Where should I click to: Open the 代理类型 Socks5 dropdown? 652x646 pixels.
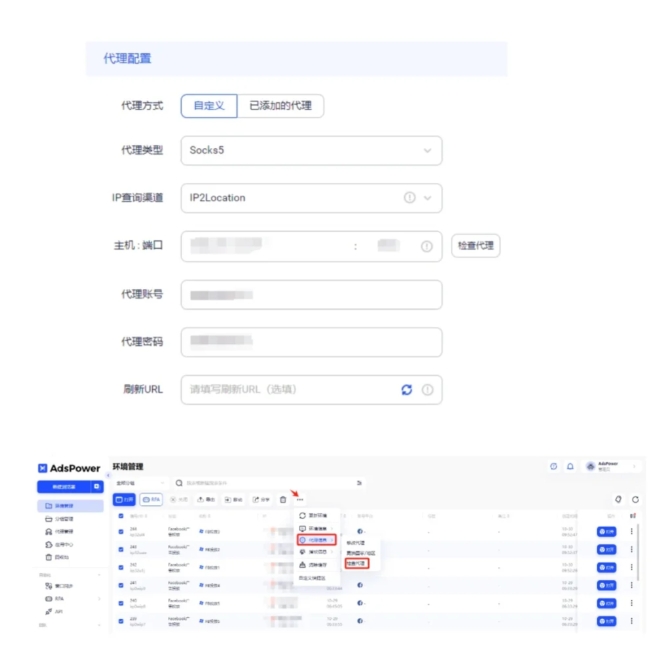coord(311,150)
